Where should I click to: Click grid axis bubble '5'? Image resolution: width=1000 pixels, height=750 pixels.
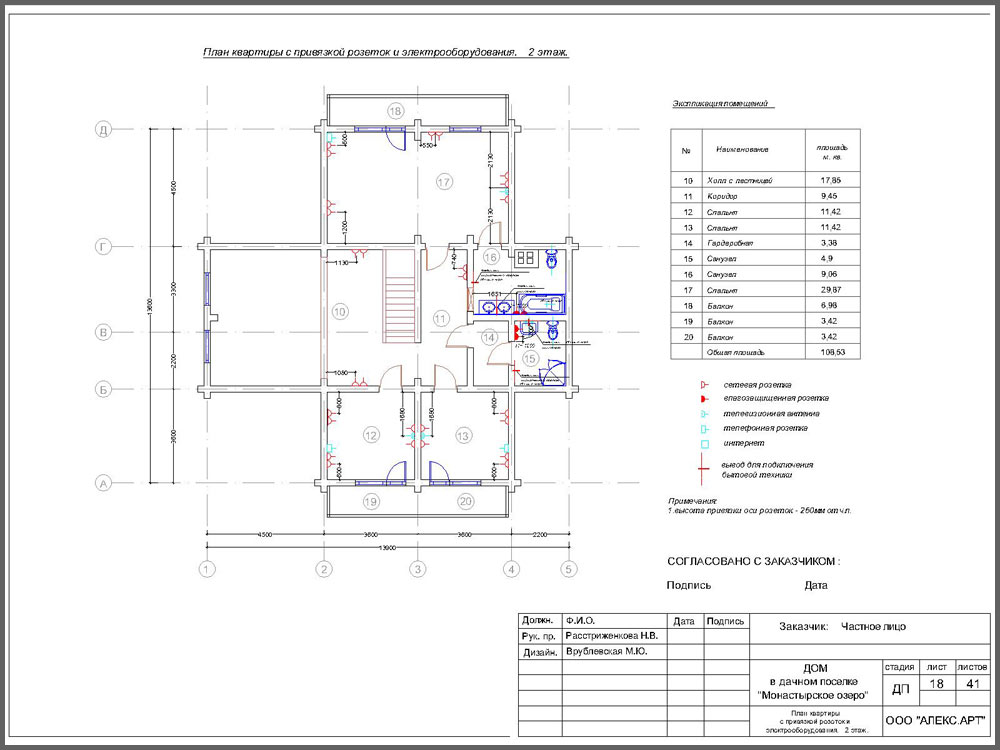(x=569, y=569)
